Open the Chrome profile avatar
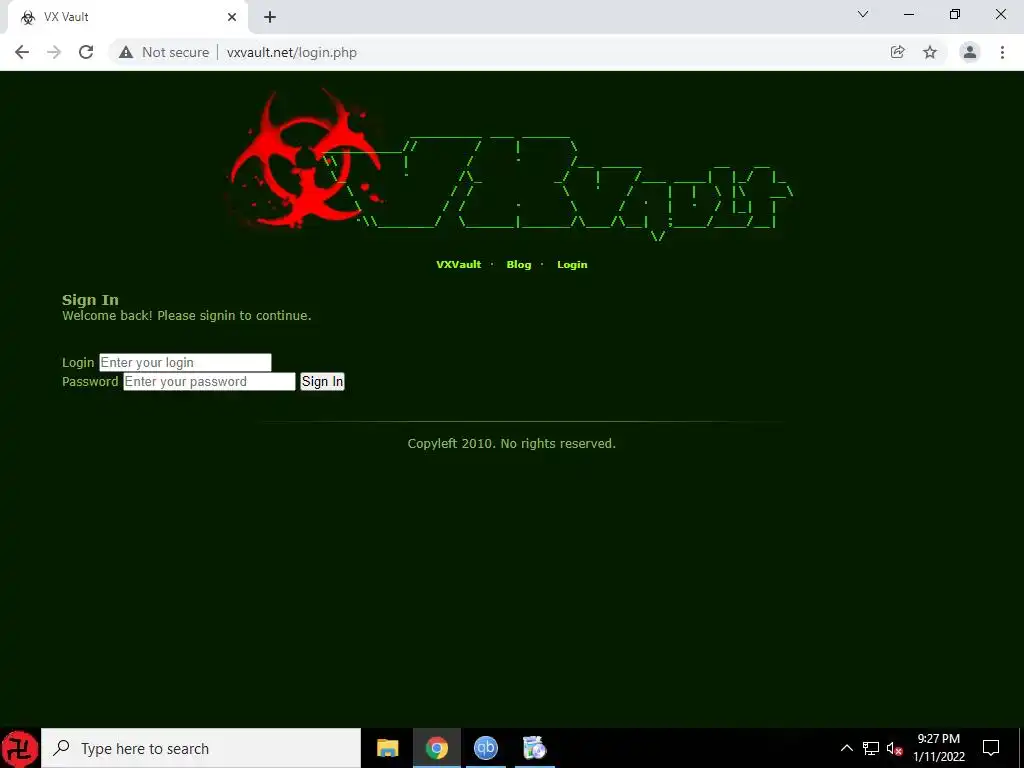 [x=970, y=52]
